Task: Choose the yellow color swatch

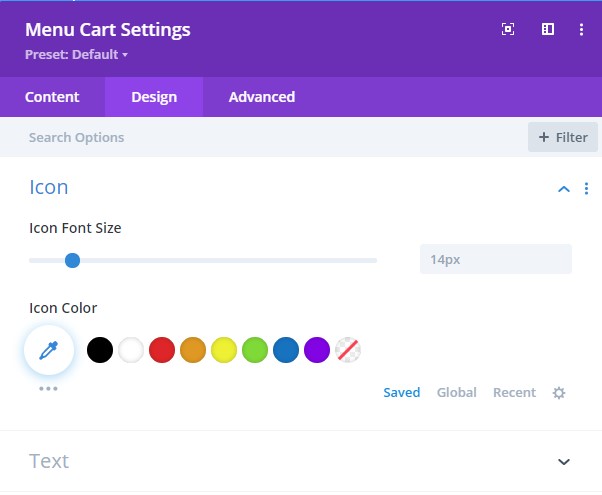Action: [x=224, y=350]
